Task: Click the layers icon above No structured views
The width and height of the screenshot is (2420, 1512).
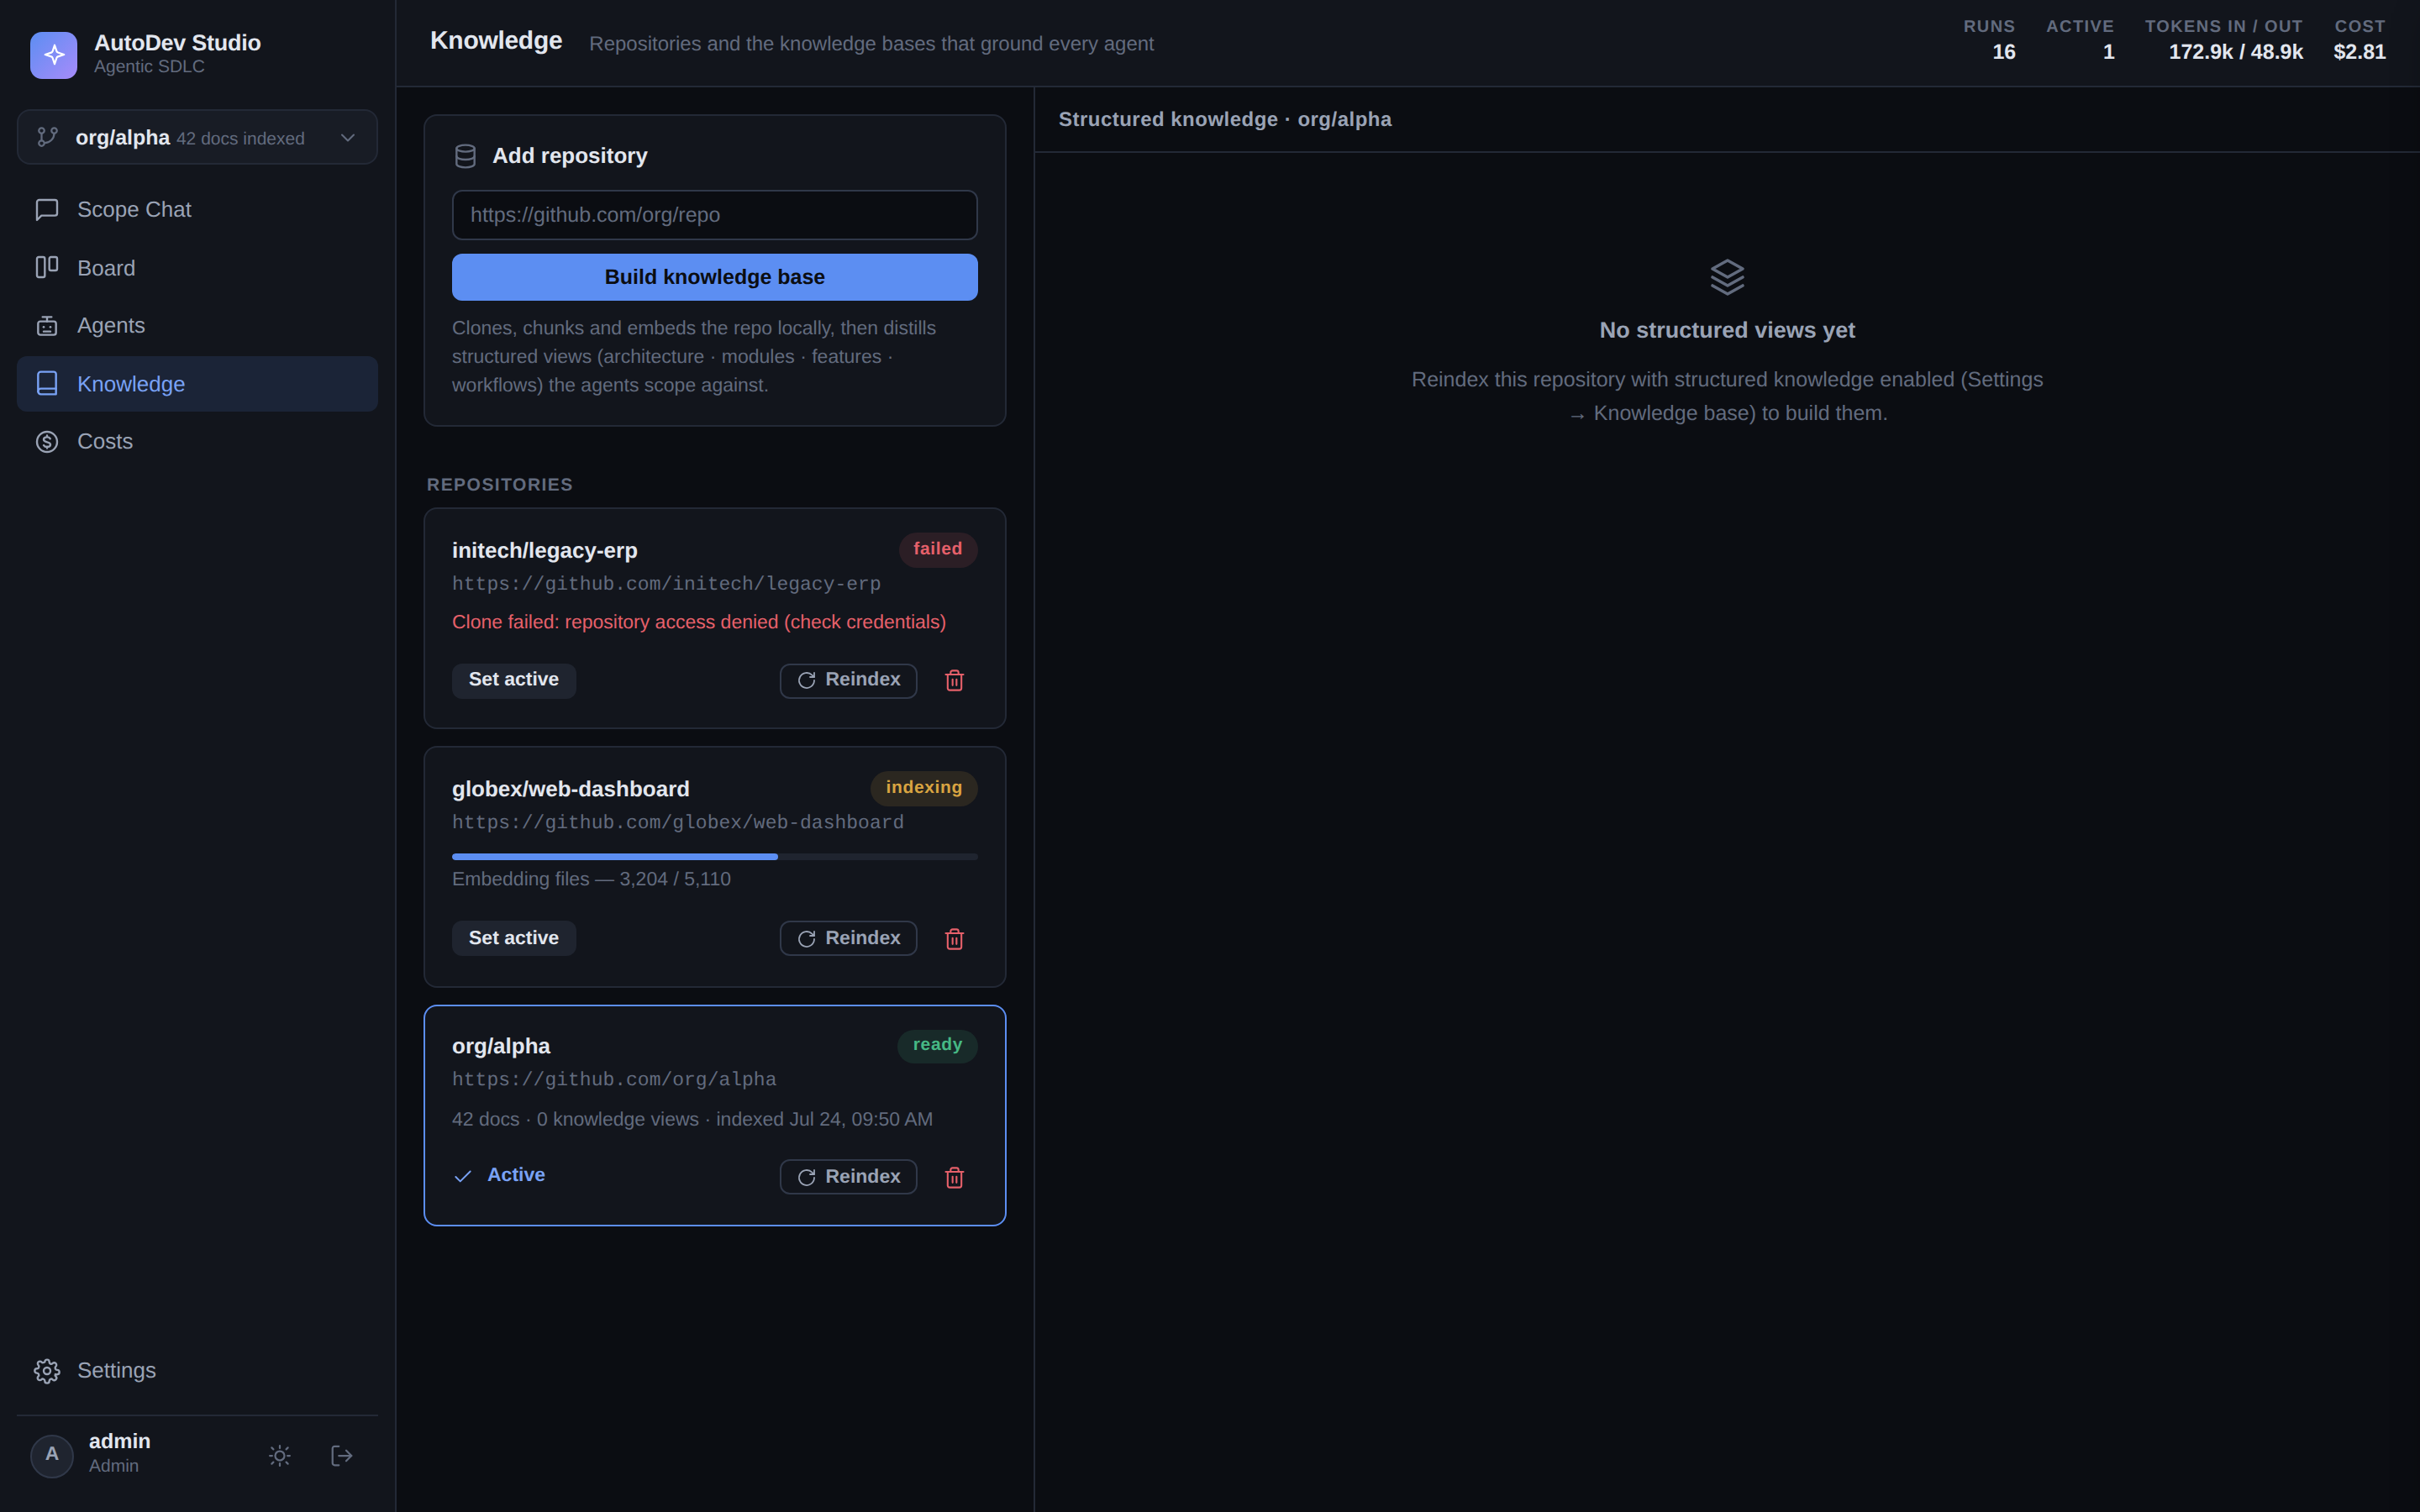Action: [1727, 277]
